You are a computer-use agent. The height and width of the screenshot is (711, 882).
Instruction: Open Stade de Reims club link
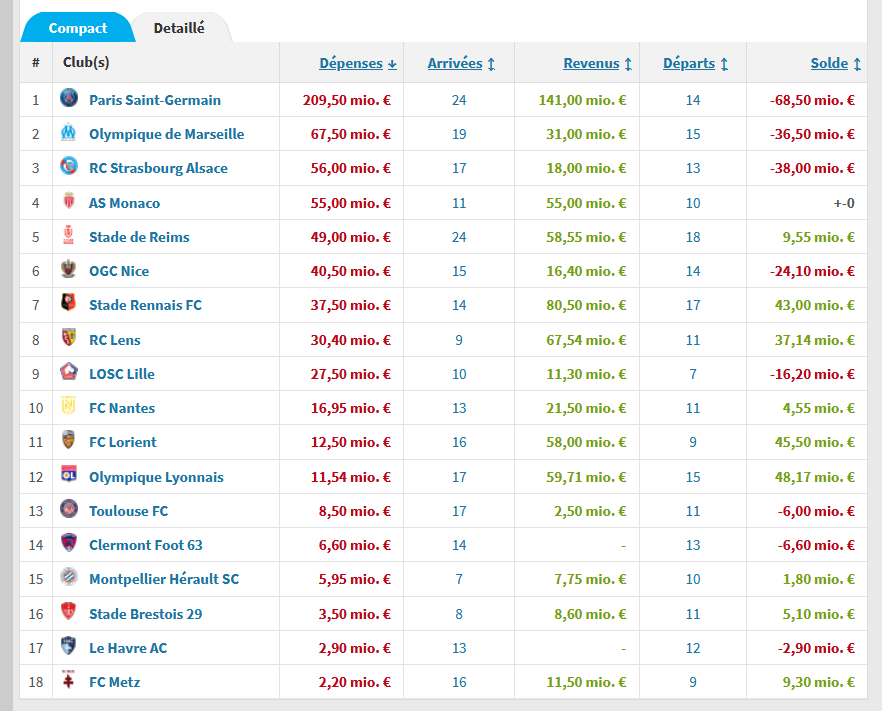[x=139, y=237]
